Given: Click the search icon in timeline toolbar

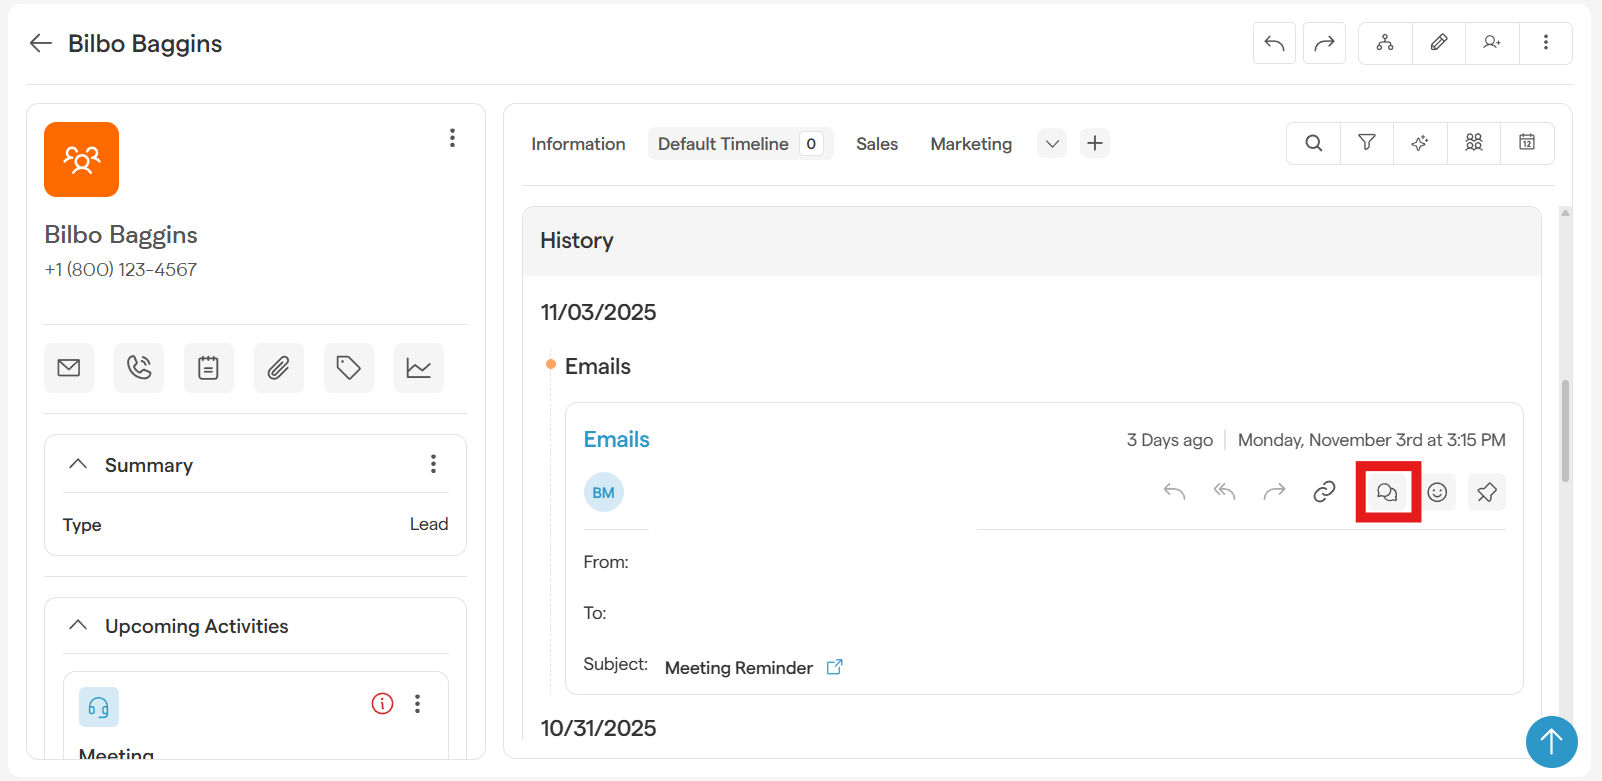Looking at the screenshot, I should (1313, 143).
